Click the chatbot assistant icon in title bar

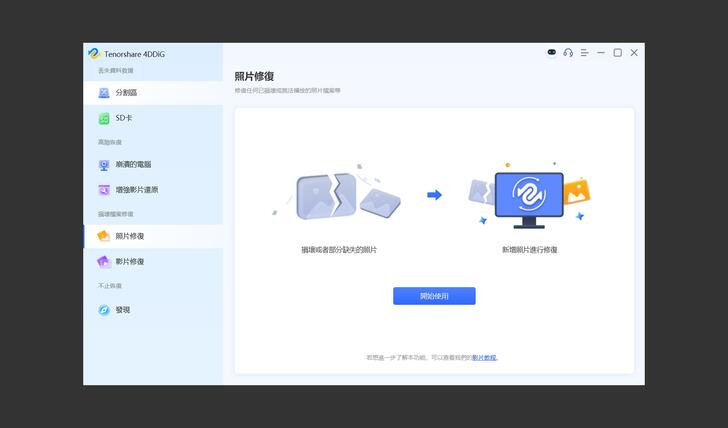(x=552, y=52)
